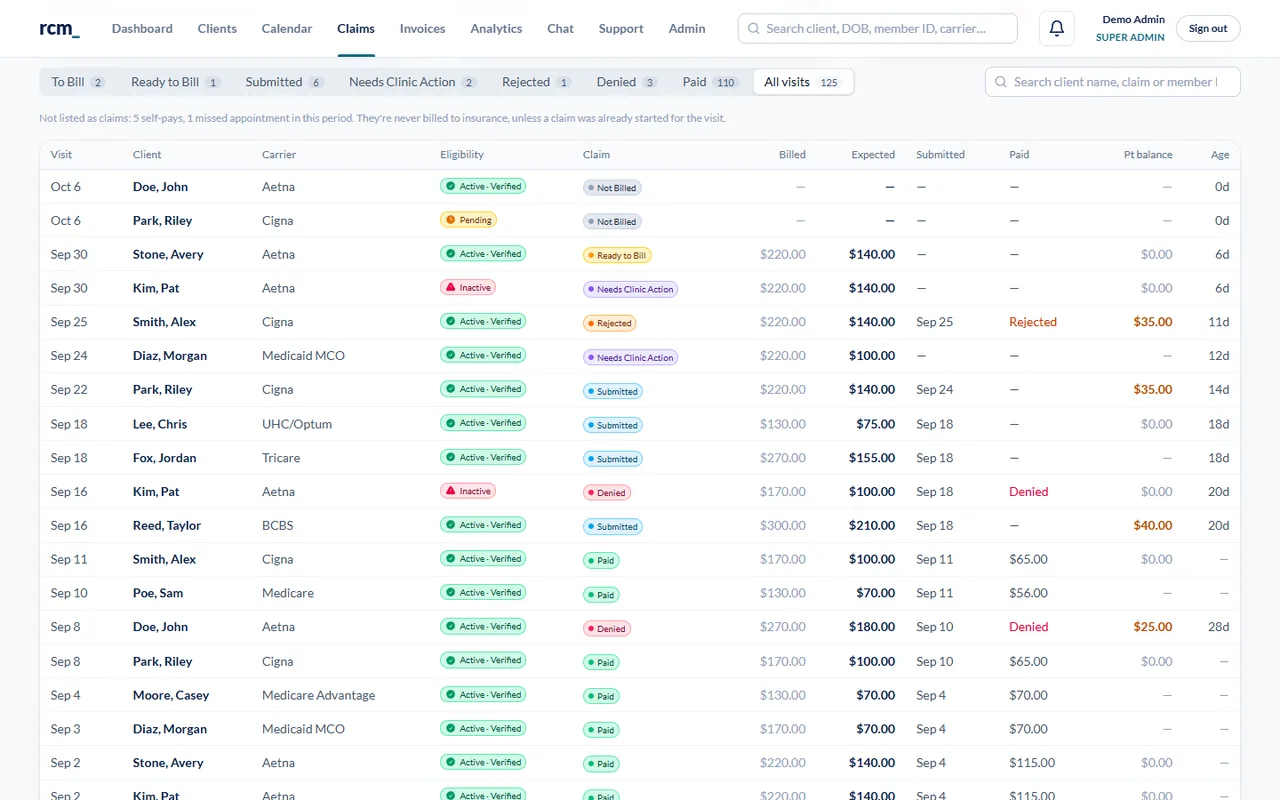Click the $40.00 patient balance for Reed, Taylor
Viewport: 1280px width, 800px height.
click(1152, 525)
